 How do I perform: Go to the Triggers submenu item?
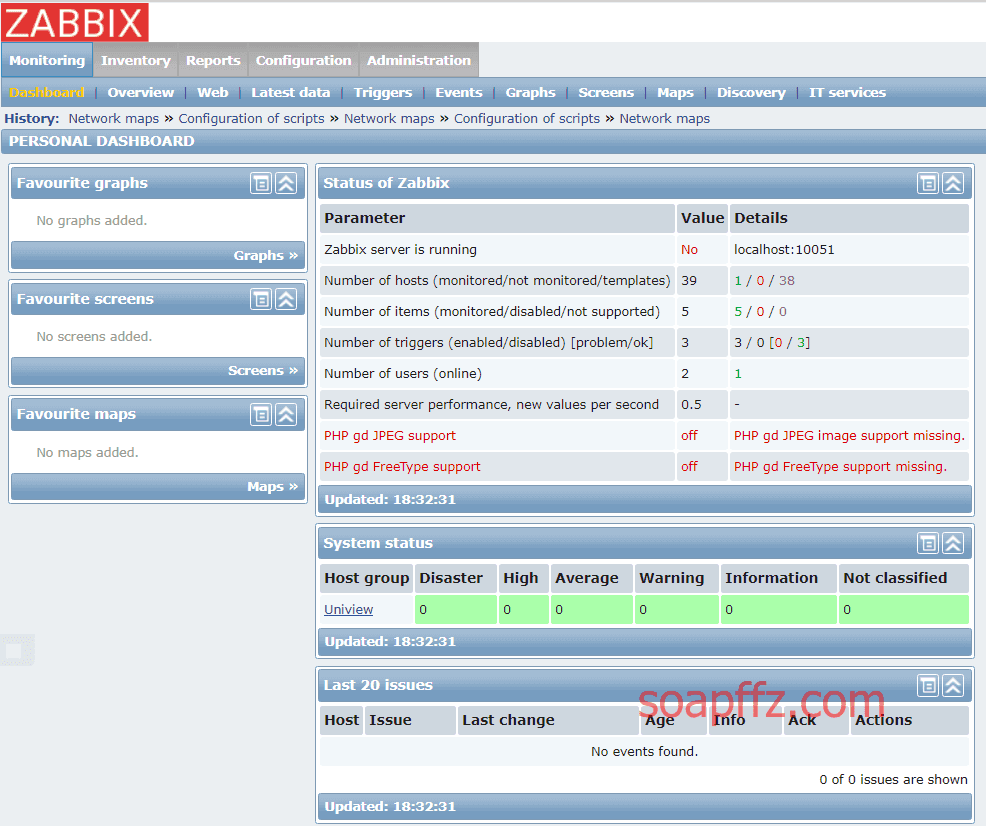coord(383,92)
